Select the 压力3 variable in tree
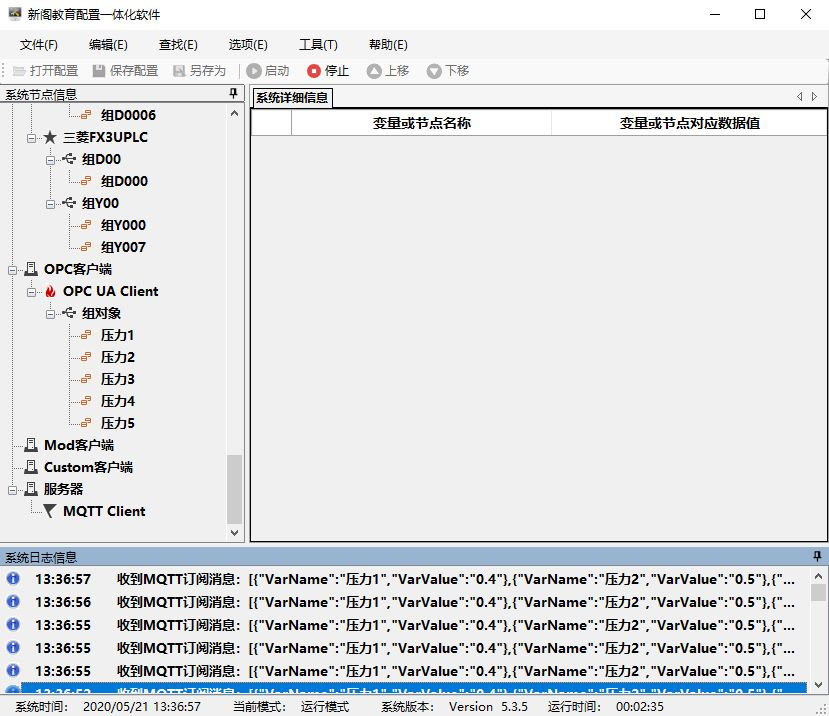 point(117,379)
